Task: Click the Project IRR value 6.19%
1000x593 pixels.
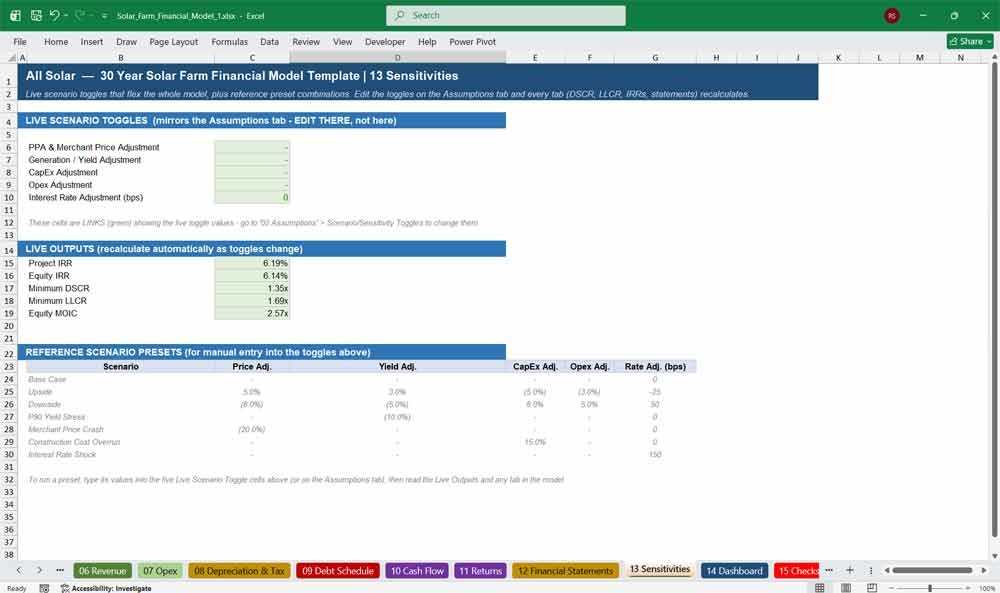Action: click(252, 263)
